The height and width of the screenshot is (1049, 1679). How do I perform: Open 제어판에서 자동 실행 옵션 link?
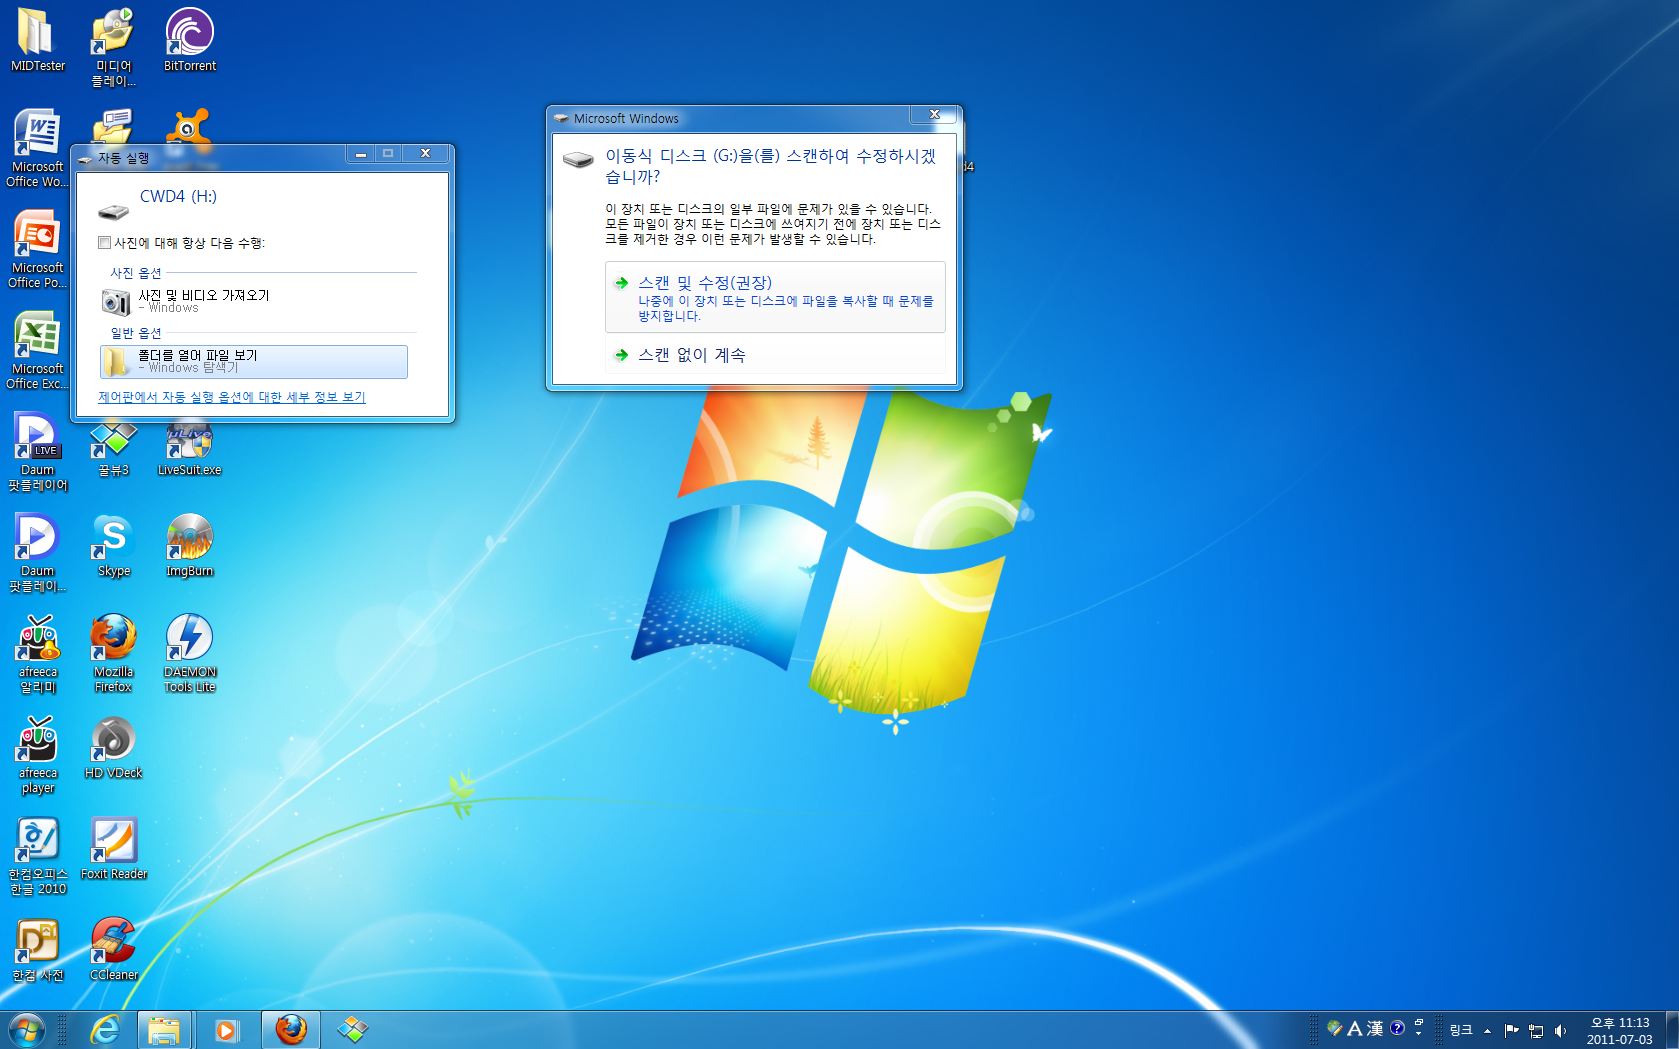coord(232,397)
